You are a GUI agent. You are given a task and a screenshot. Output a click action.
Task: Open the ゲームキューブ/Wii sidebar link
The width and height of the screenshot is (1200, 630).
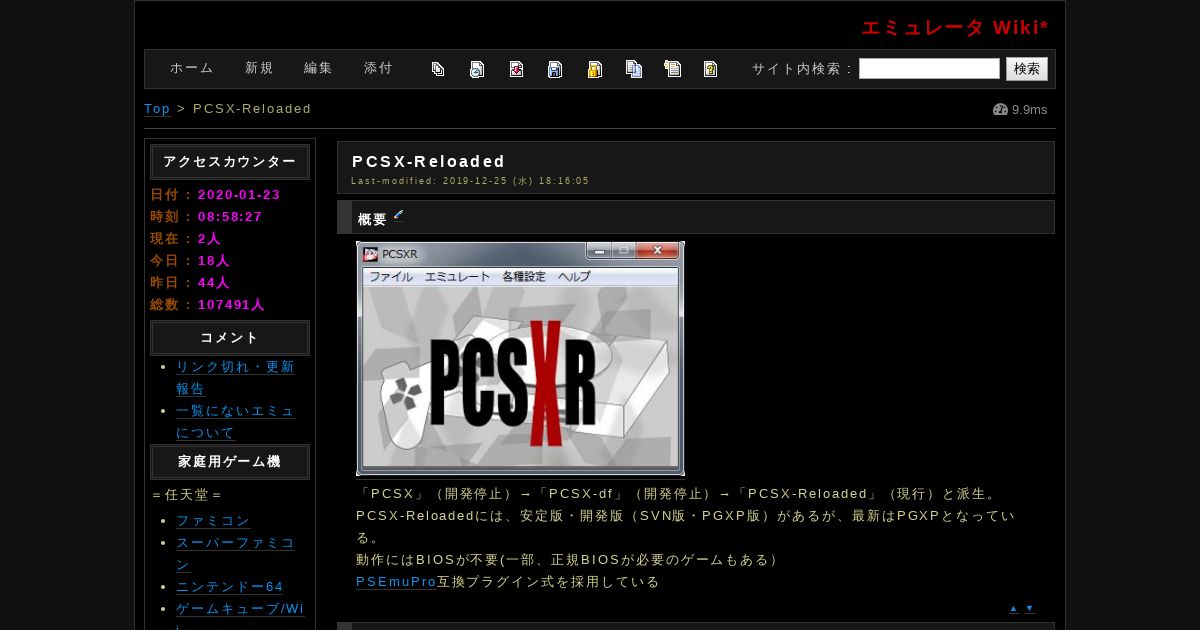tap(240, 617)
